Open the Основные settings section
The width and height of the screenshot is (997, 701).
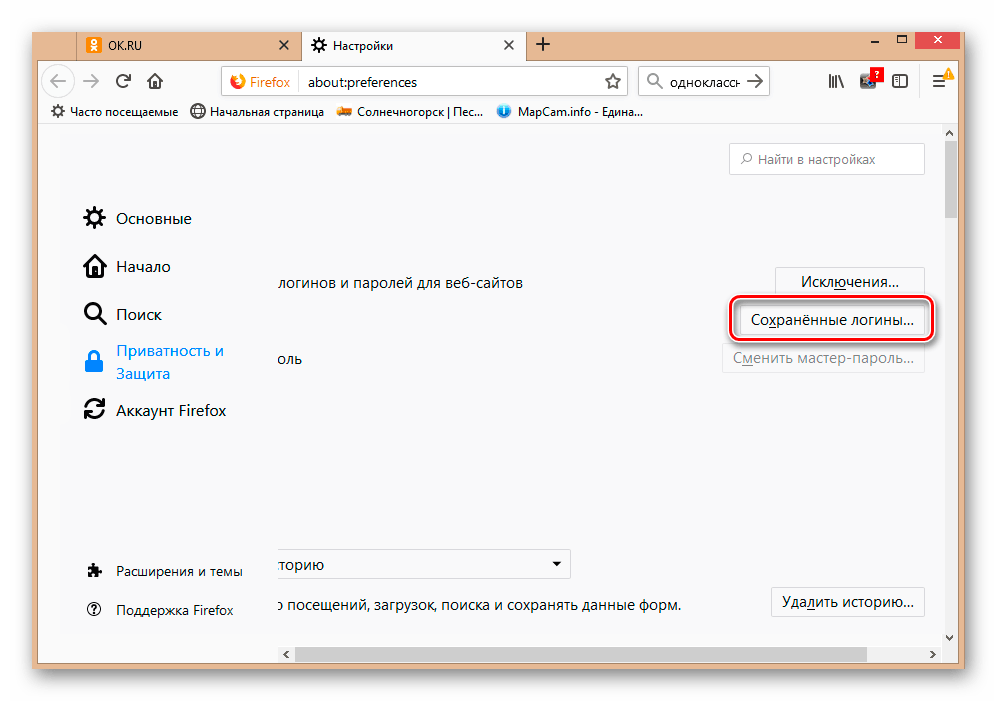(153, 219)
